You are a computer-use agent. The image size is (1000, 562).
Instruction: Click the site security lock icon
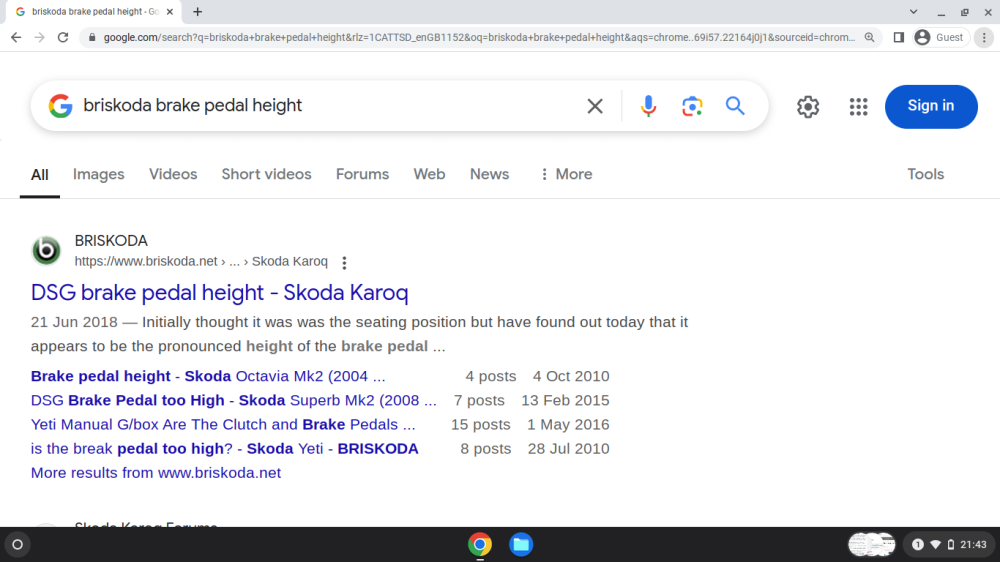coord(92,38)
